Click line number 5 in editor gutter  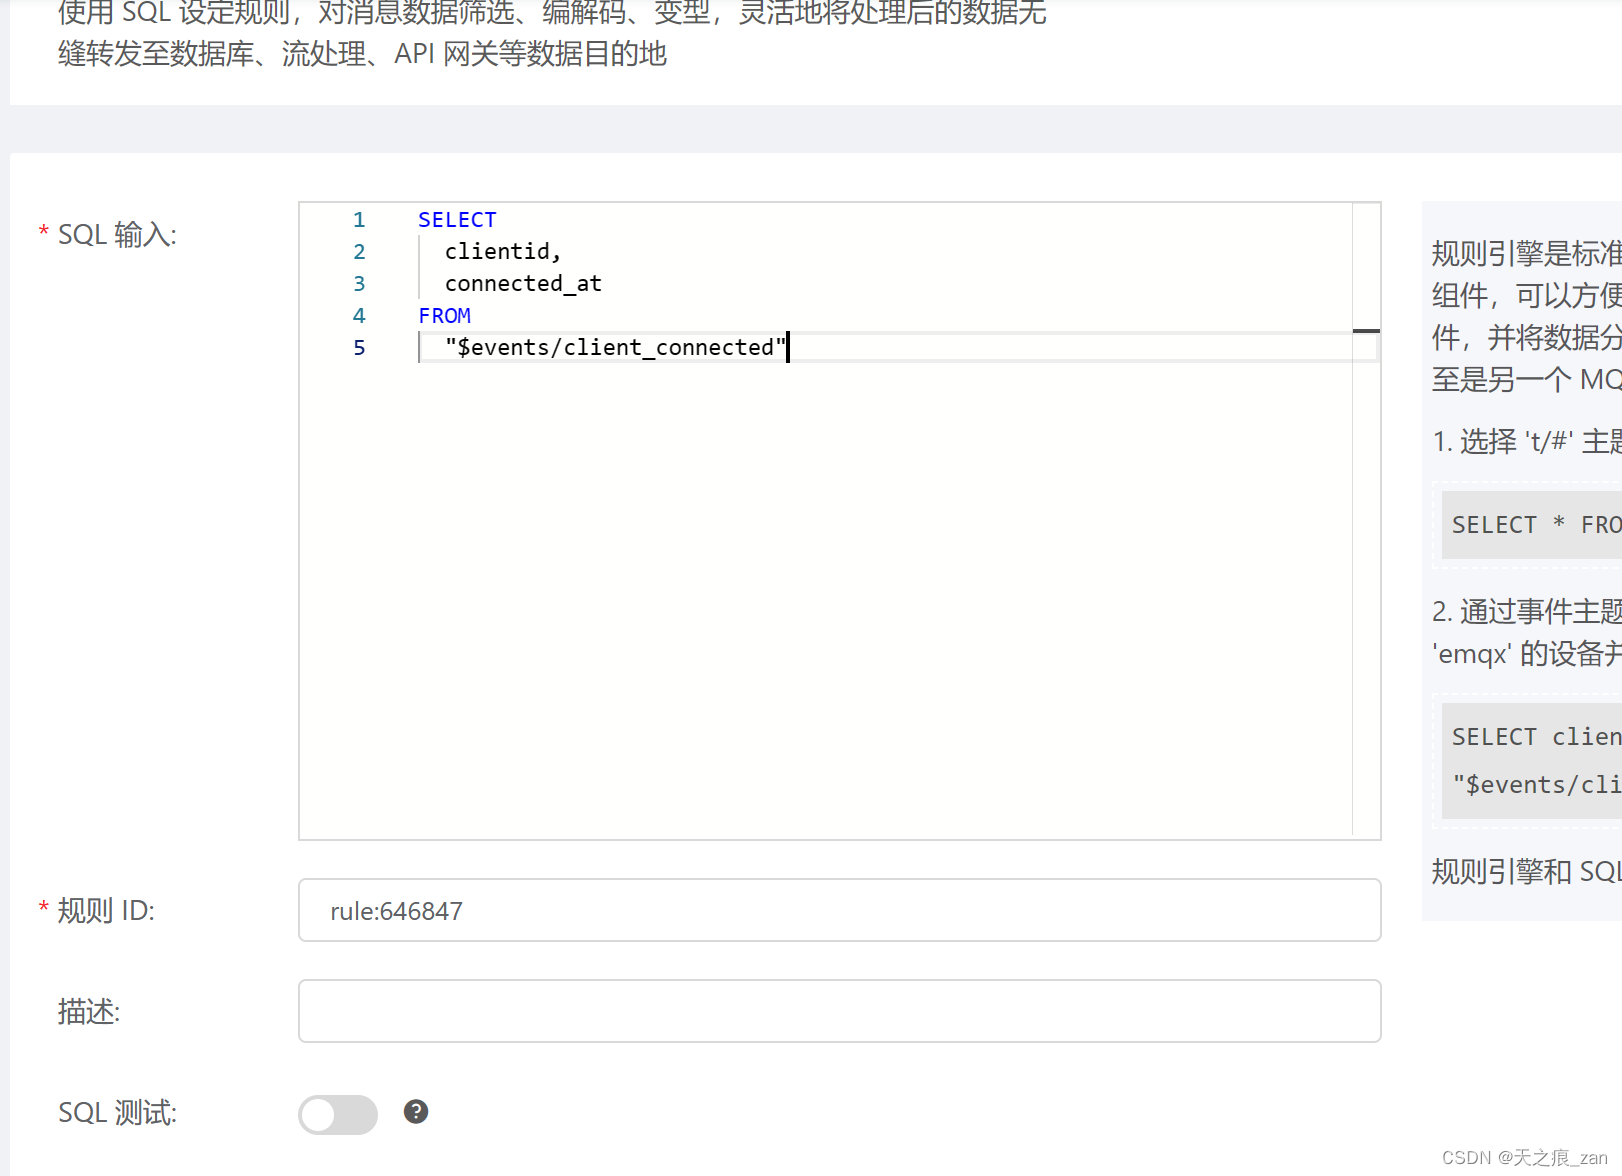pos(358,347)
